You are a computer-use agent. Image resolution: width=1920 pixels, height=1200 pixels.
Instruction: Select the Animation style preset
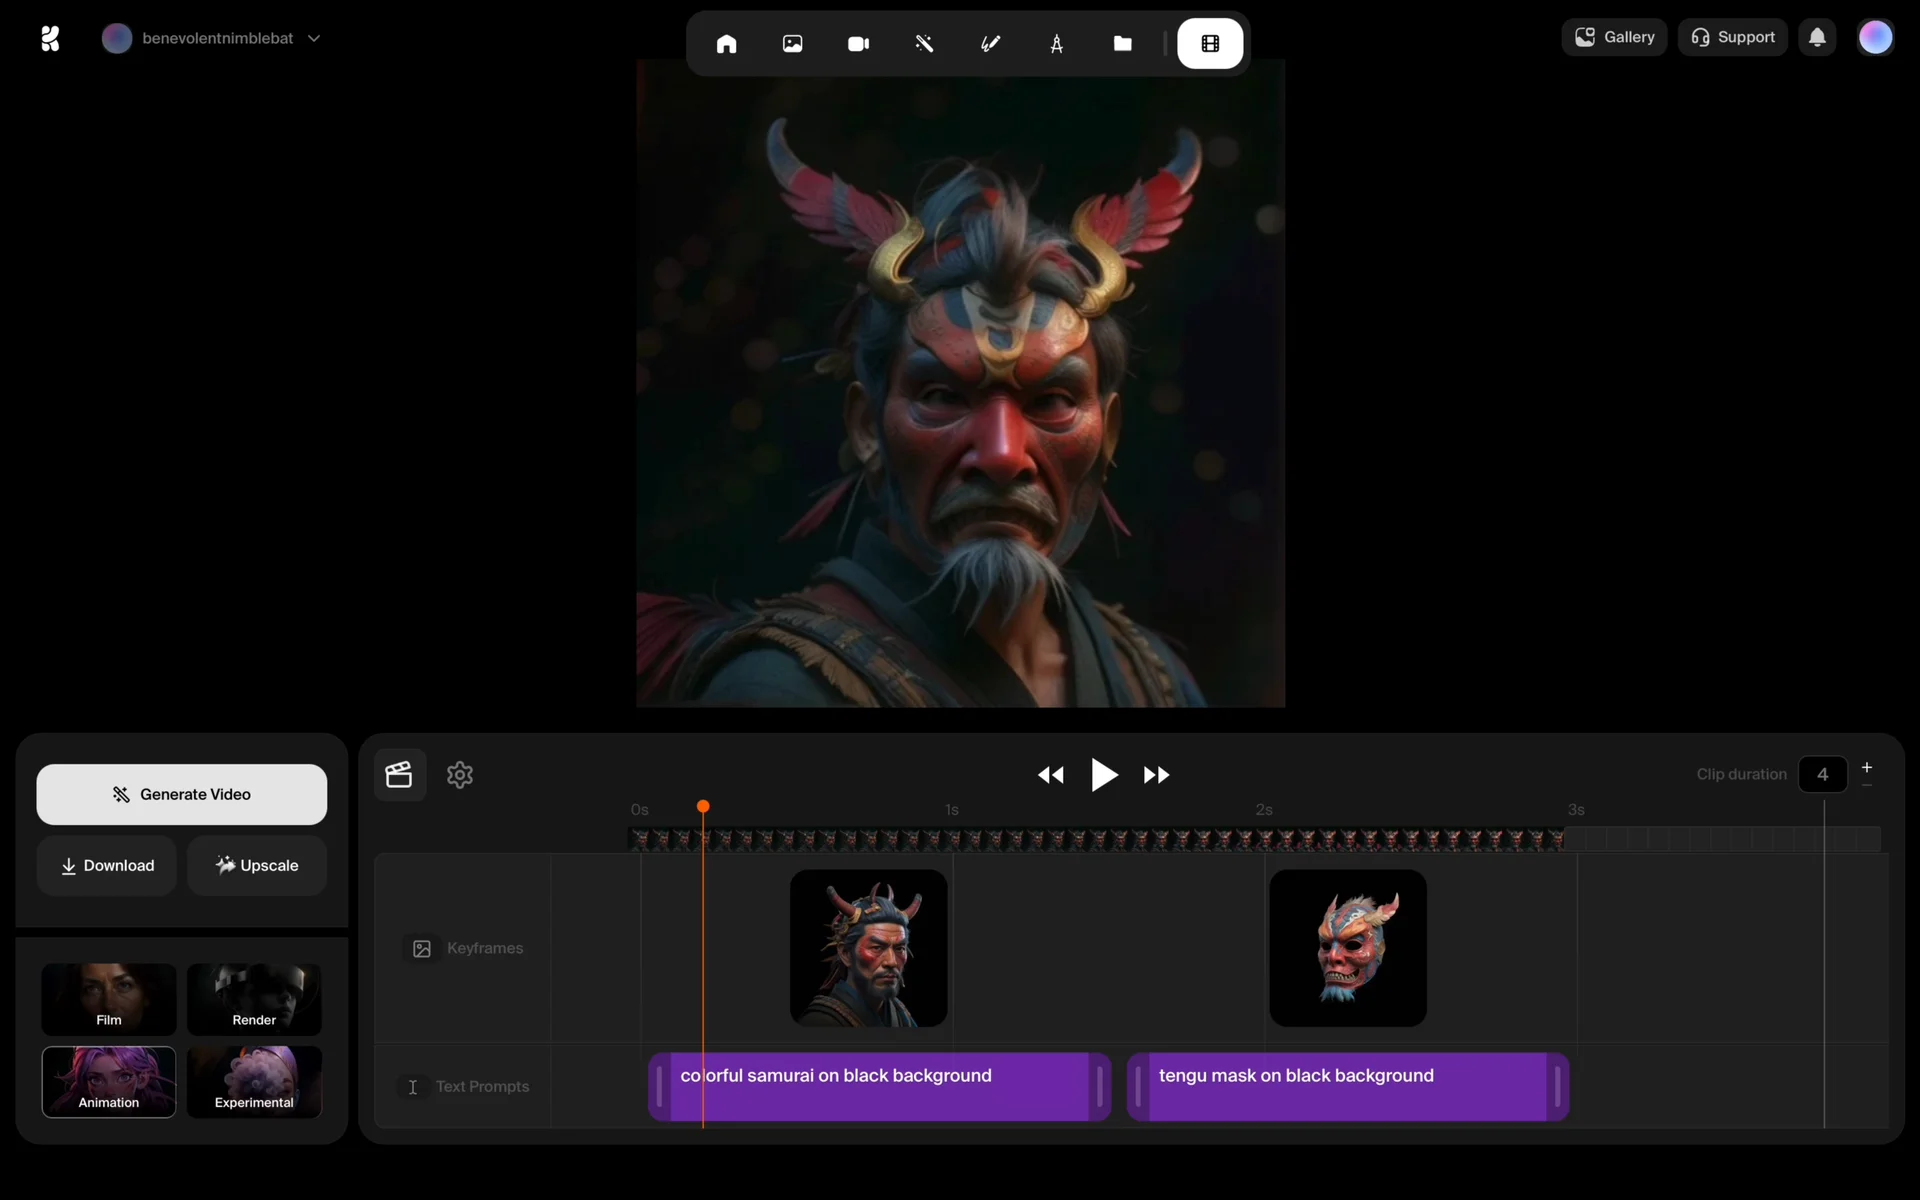coord(109,1082)
